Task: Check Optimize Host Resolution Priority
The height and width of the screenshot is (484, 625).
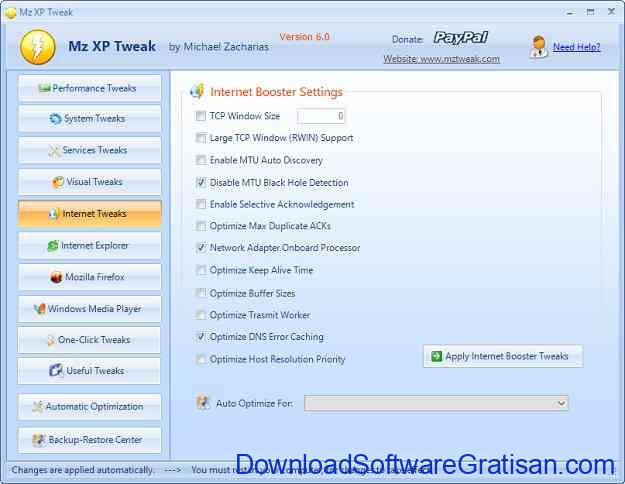Action: coord(200,359)
